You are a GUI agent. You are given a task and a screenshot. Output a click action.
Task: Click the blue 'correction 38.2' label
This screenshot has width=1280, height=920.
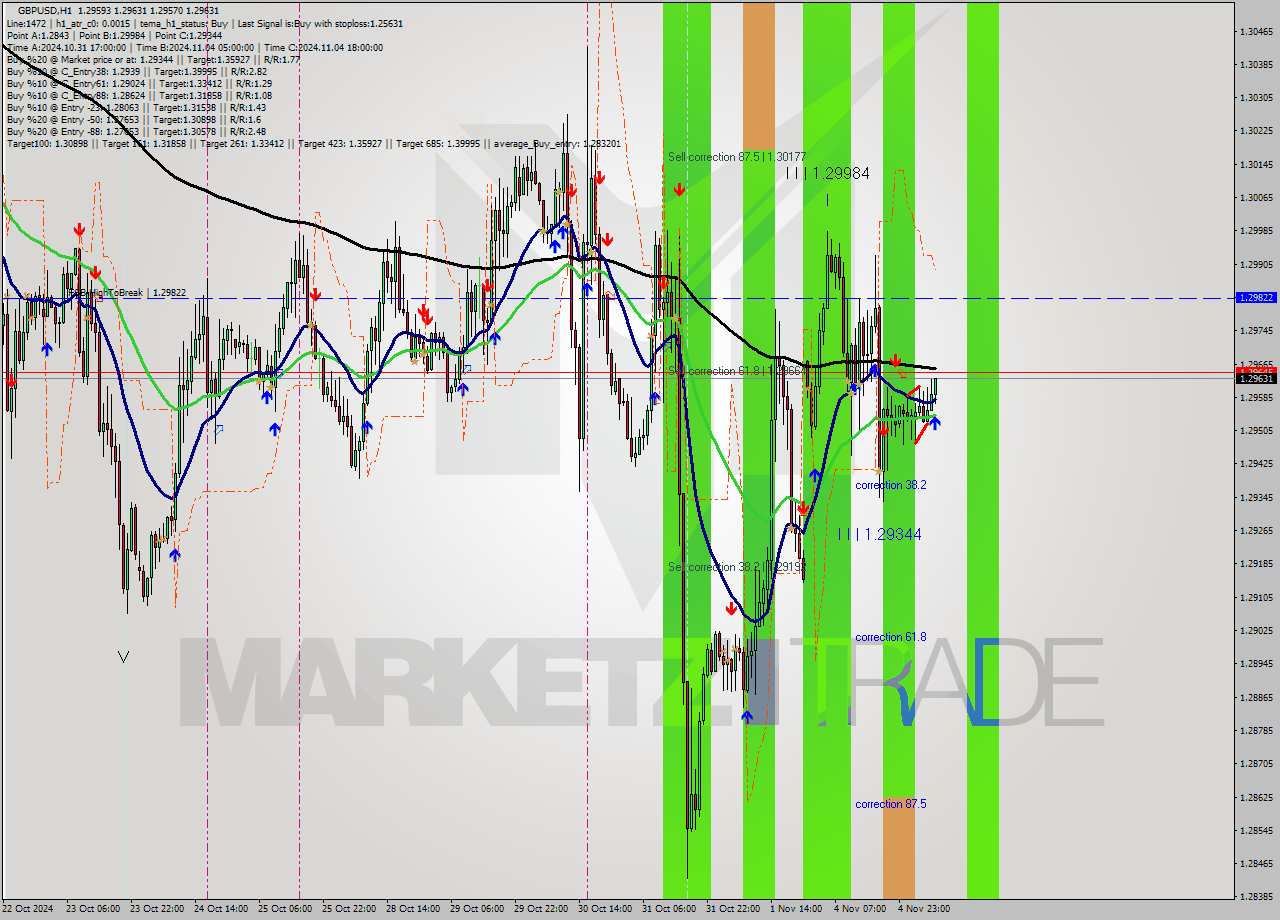tap(890, 485)
